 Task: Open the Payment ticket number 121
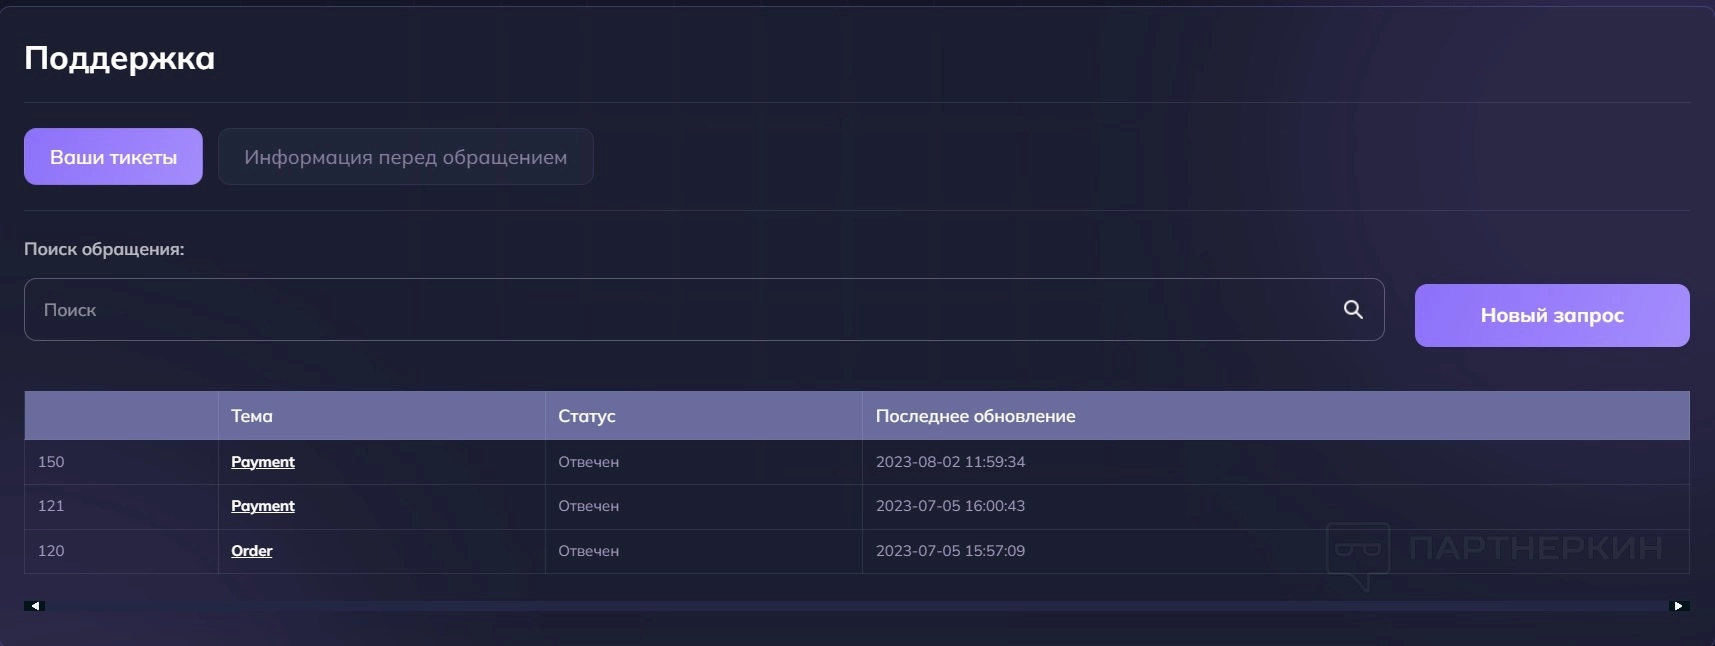coord(263,506)
